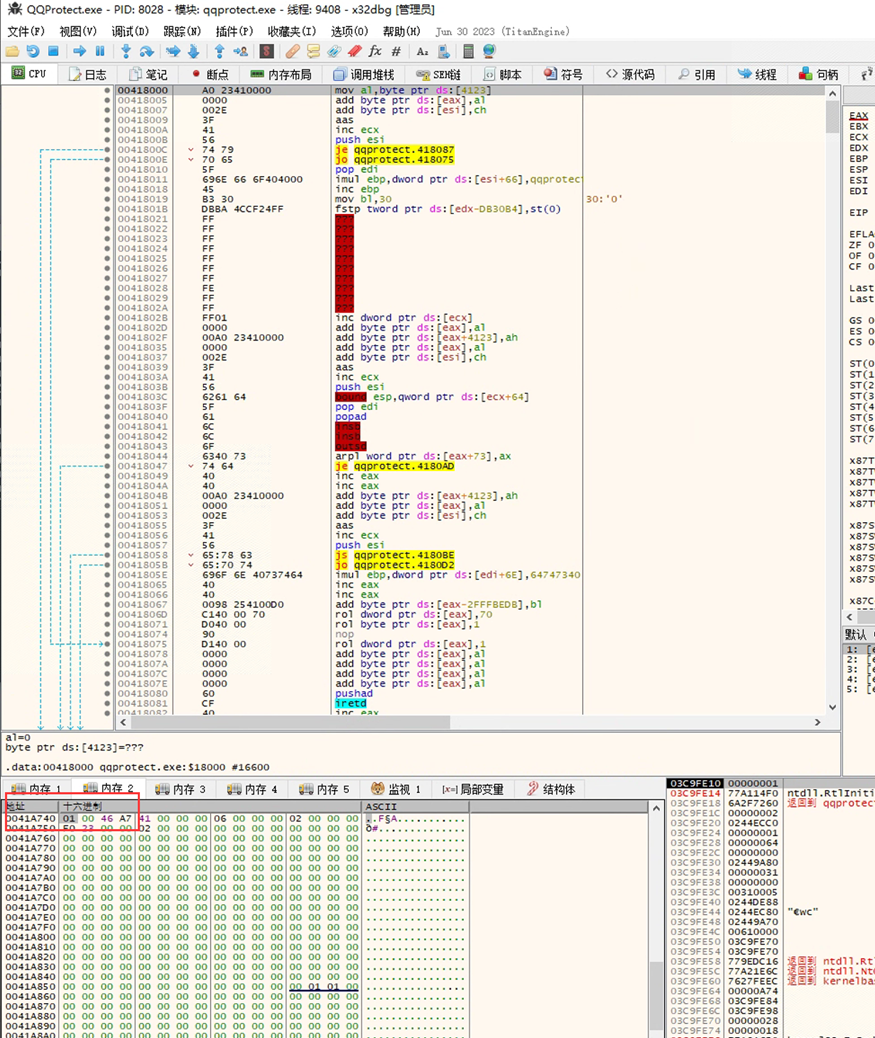Open the 监视 1 tab
This screenshot has height=1038, width=875.
pyautogui.click(x=395, y=789)
